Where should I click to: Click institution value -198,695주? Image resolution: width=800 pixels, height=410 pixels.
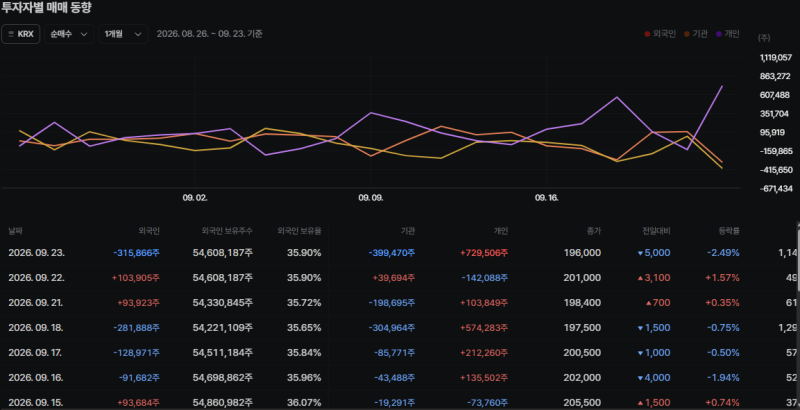click(392, 303)
